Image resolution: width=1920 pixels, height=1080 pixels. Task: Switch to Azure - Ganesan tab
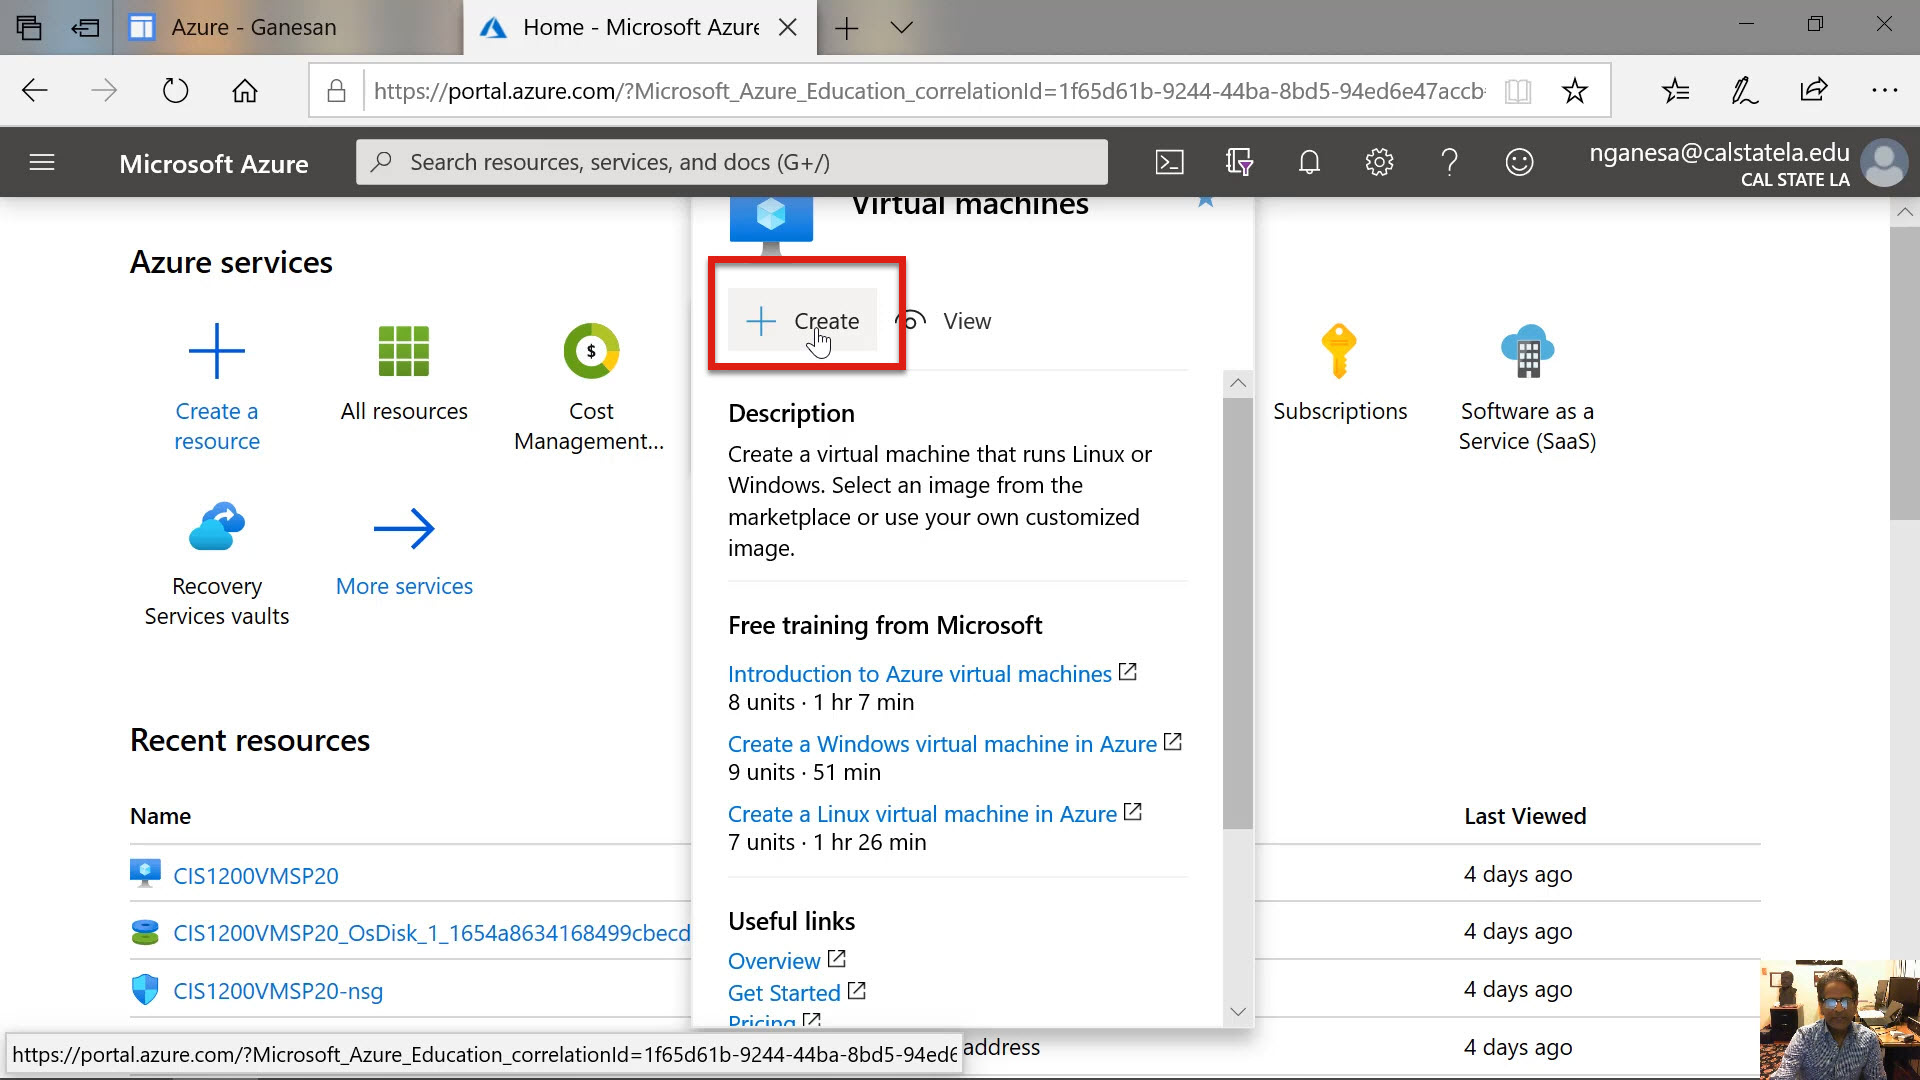254,28
